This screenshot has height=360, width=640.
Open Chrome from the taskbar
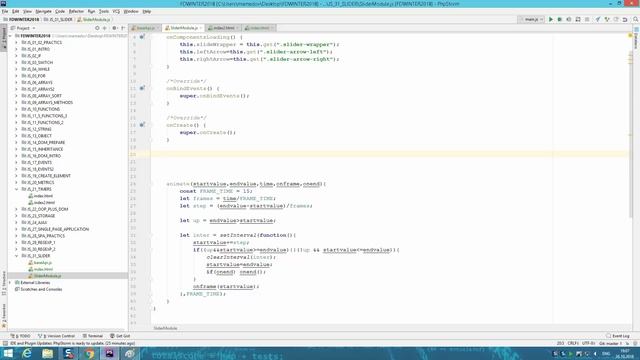(89, 353)
